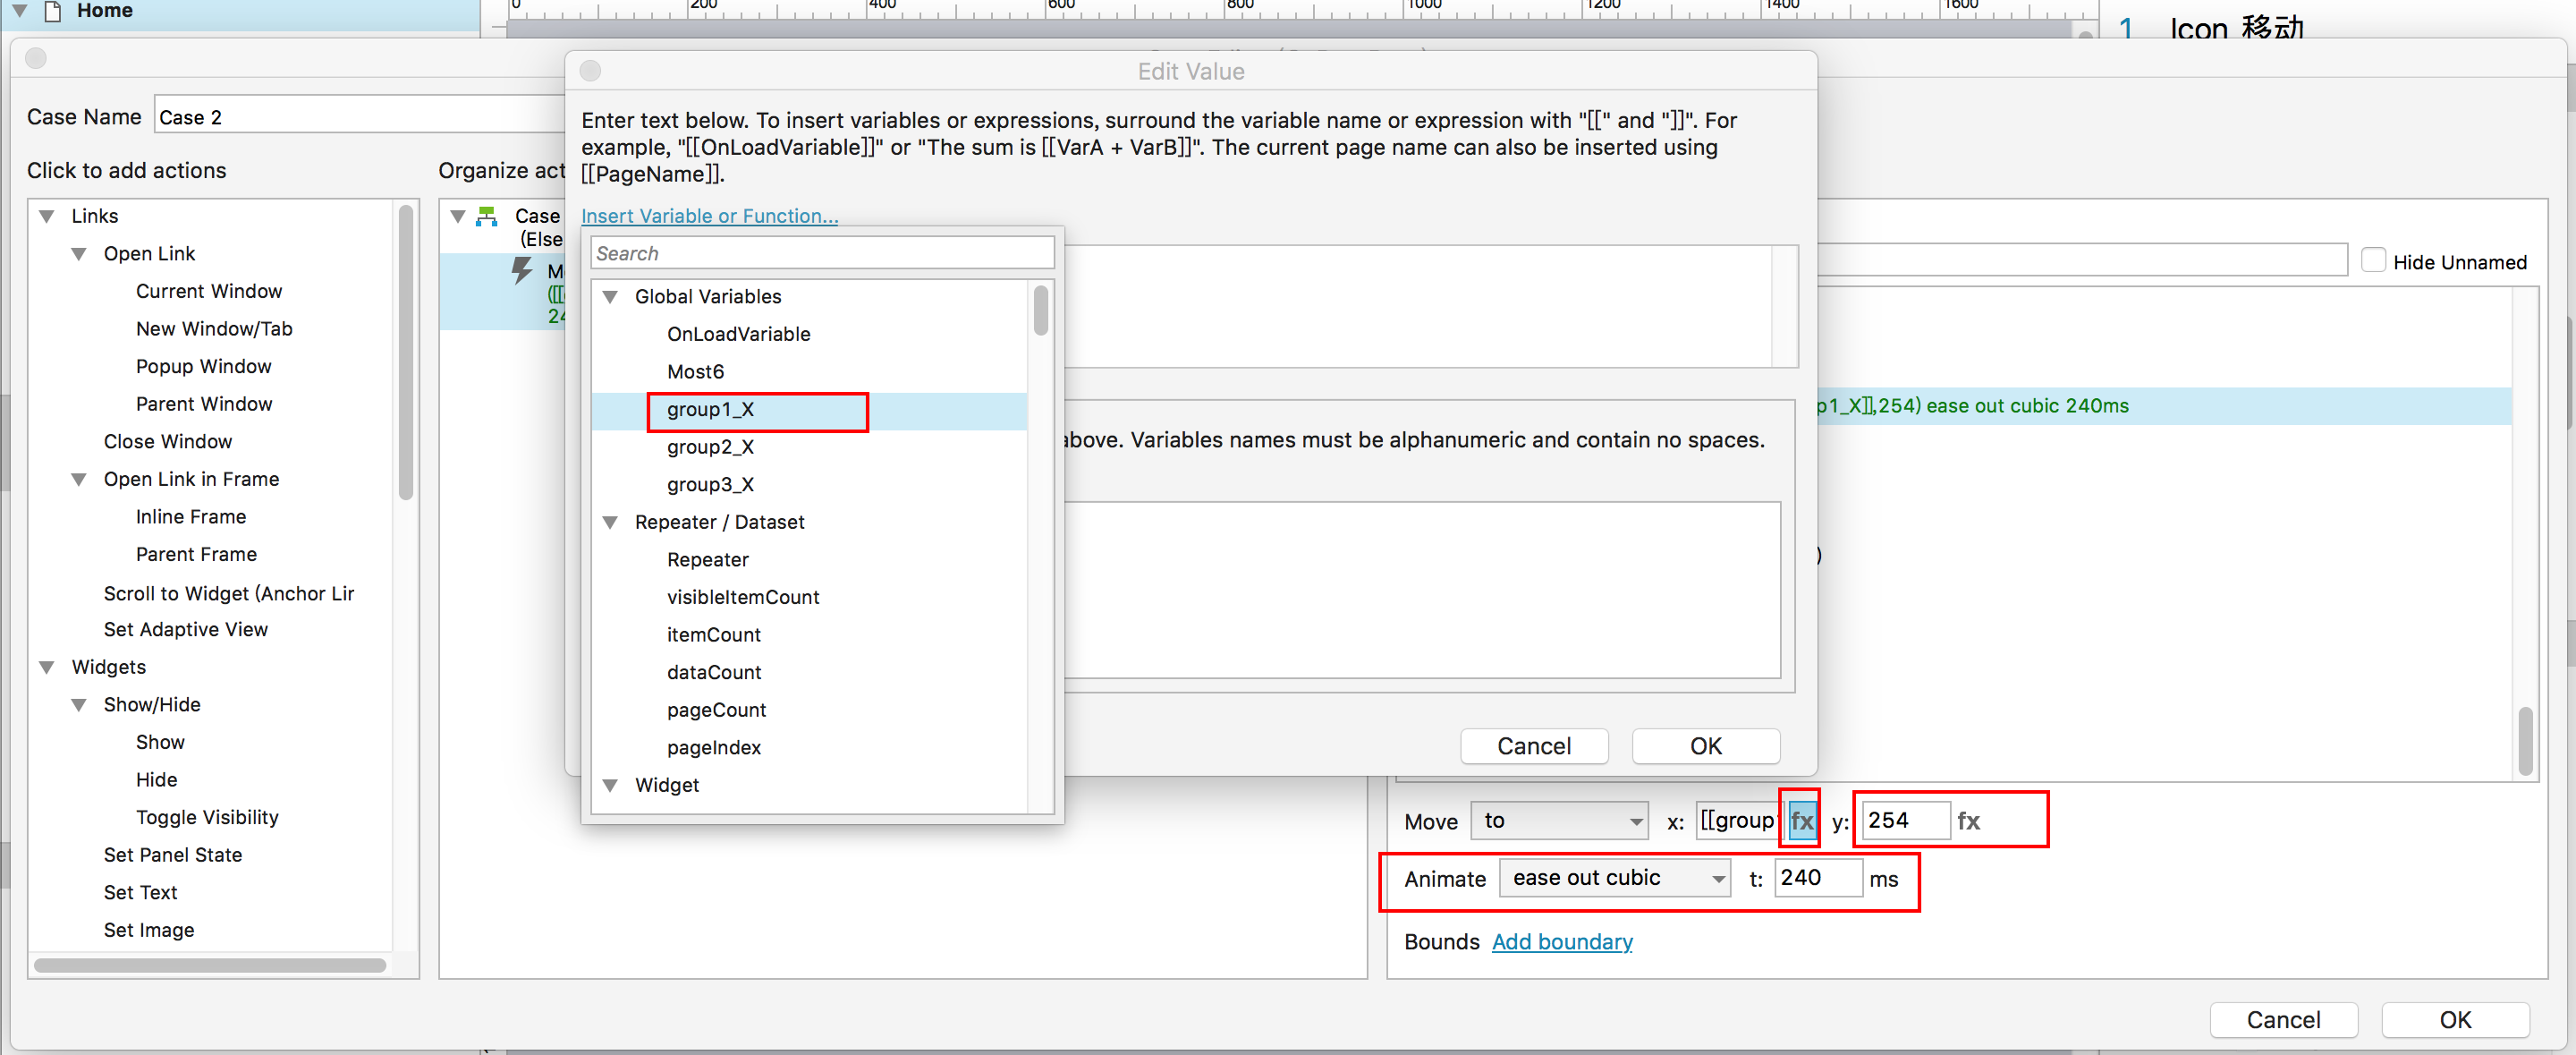Click the fx button next to x field
The image size is (2576, 1055).
click(1801, 821)
